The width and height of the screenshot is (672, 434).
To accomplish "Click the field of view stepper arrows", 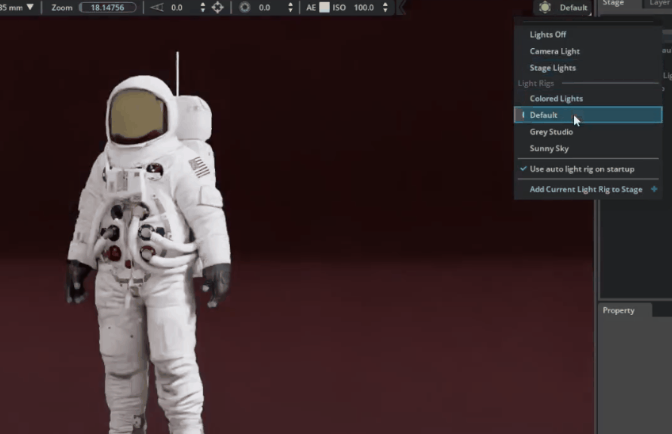I will pyautogui.click(x=203, y=7).
